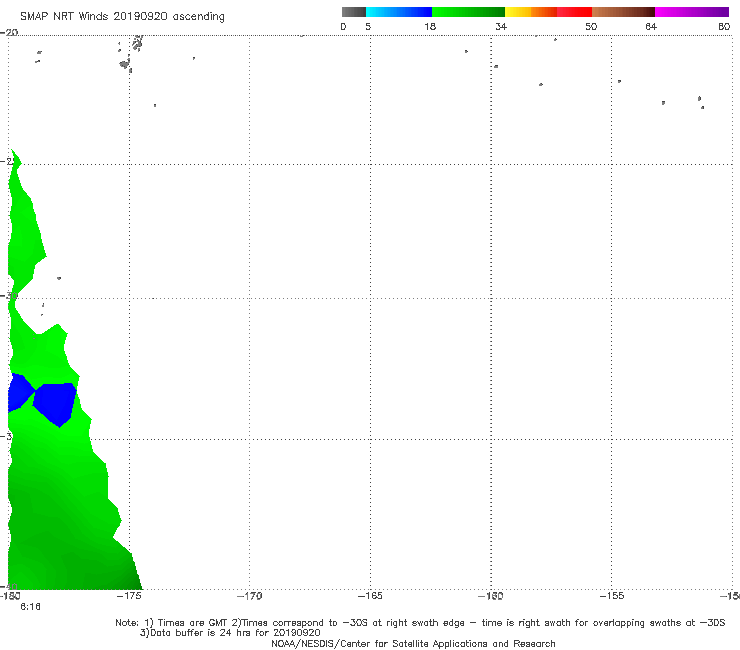Click the green segment of the colorbar

tap(468, 12)
